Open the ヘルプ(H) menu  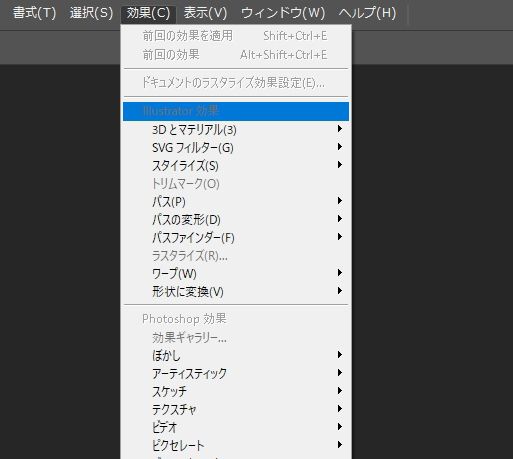(x=367, y=13)
